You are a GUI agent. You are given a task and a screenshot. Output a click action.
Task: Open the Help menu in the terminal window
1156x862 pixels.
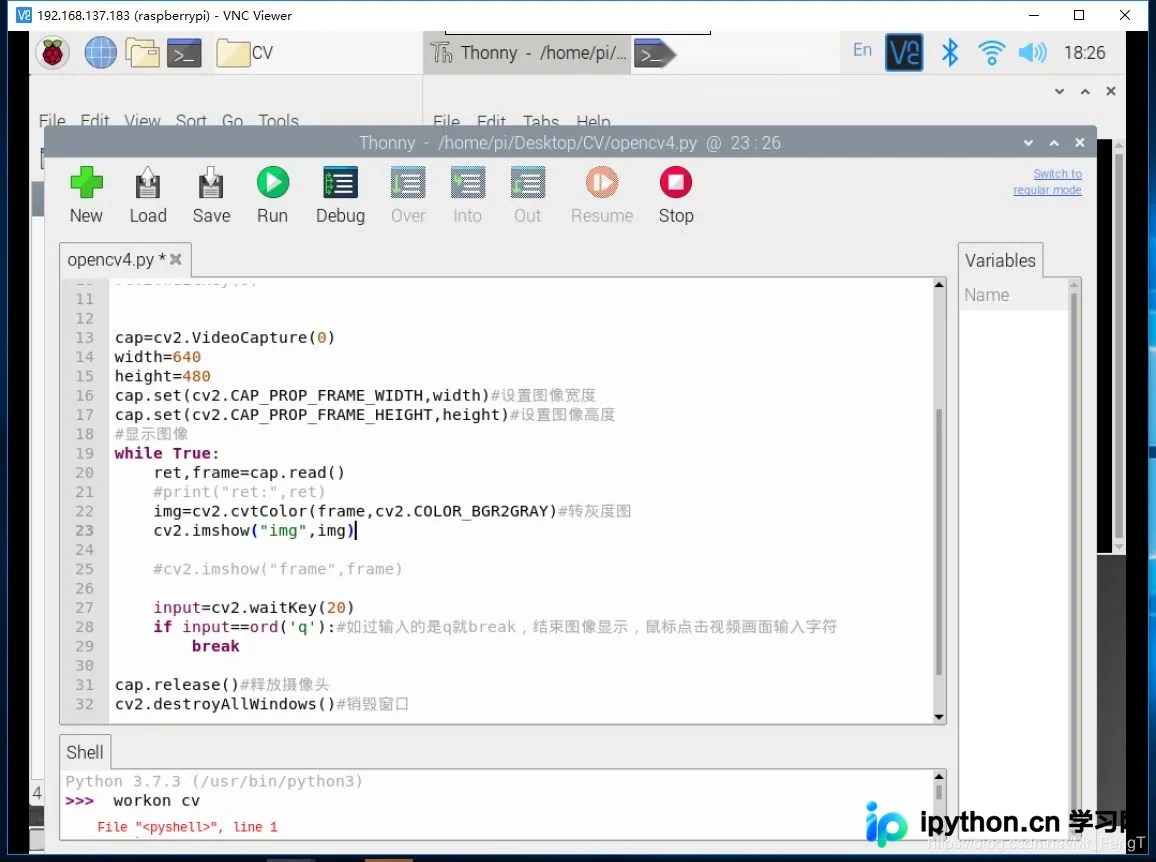coord(593,122)
